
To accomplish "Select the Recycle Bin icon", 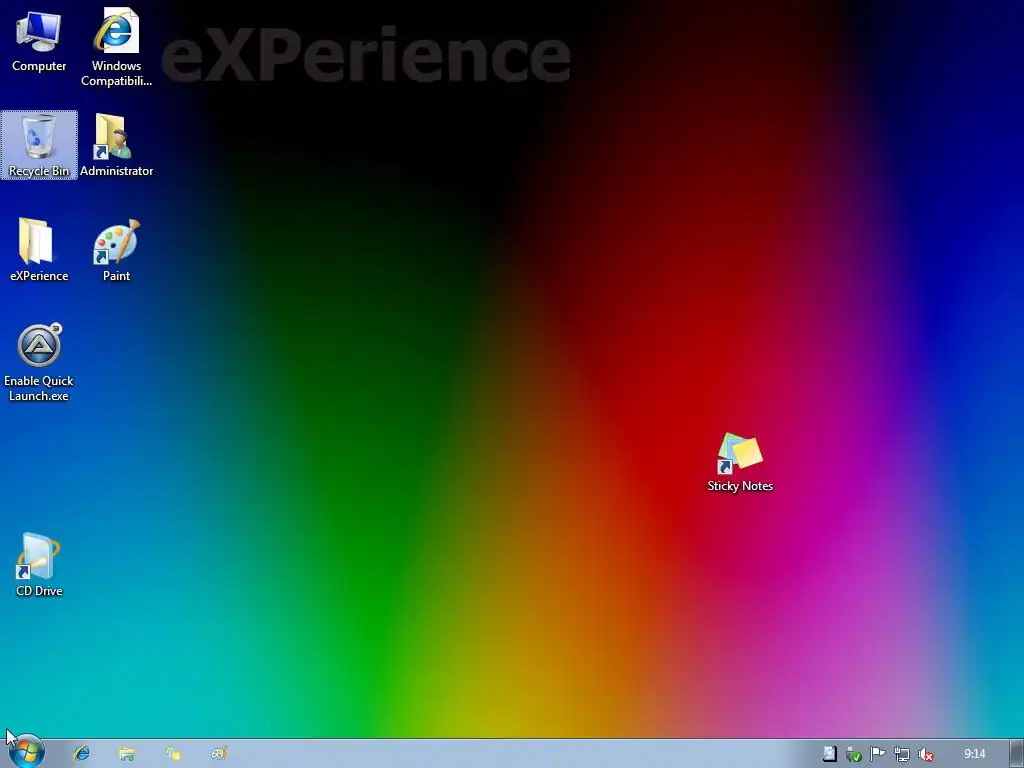I will pyautogui.click(x=39, y=145).
